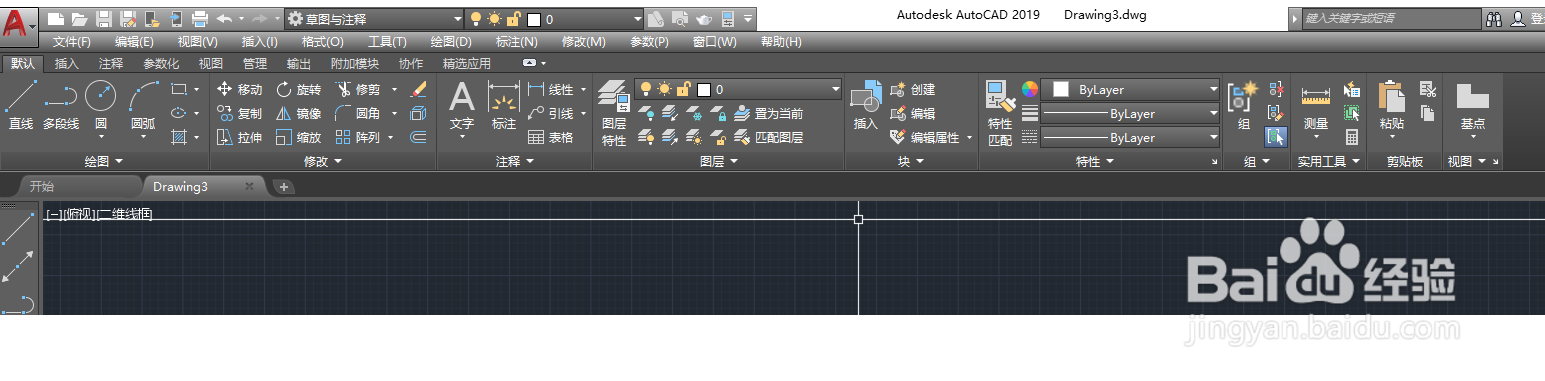The width and height of the screenshot is (1545, 381).
Task: Click the Move (移动) tool
Action: (x=239, y=89)
